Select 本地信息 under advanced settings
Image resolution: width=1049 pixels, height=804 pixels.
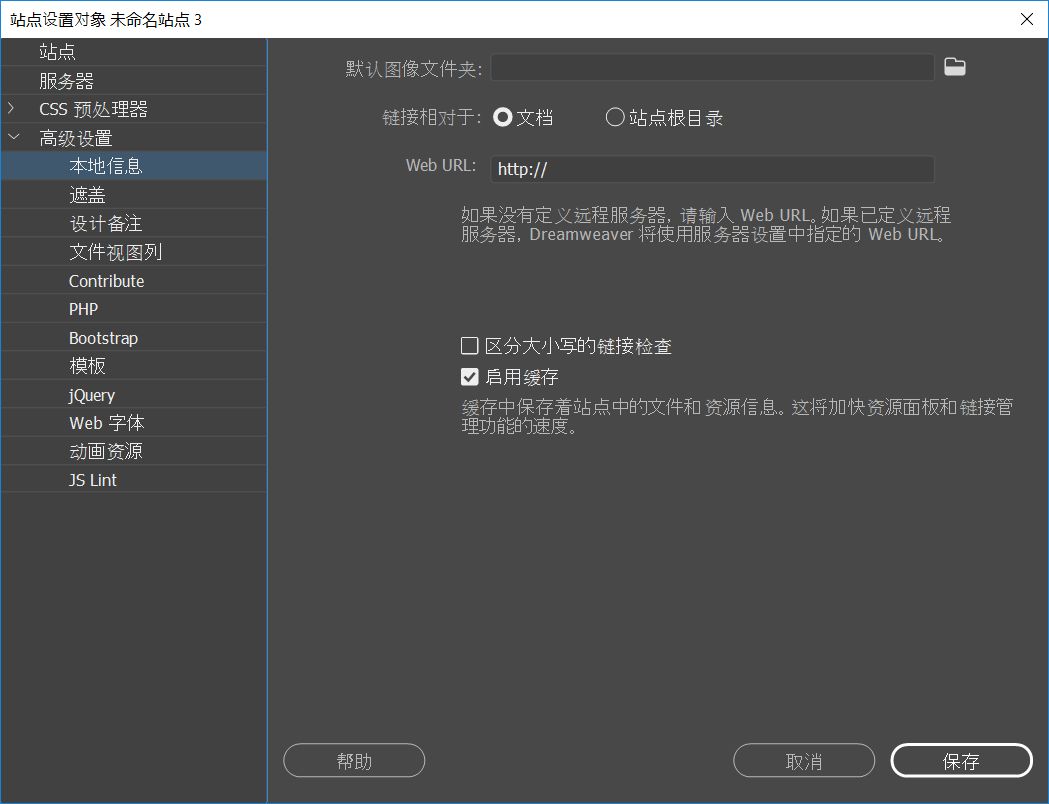click(x=134, y=166)
